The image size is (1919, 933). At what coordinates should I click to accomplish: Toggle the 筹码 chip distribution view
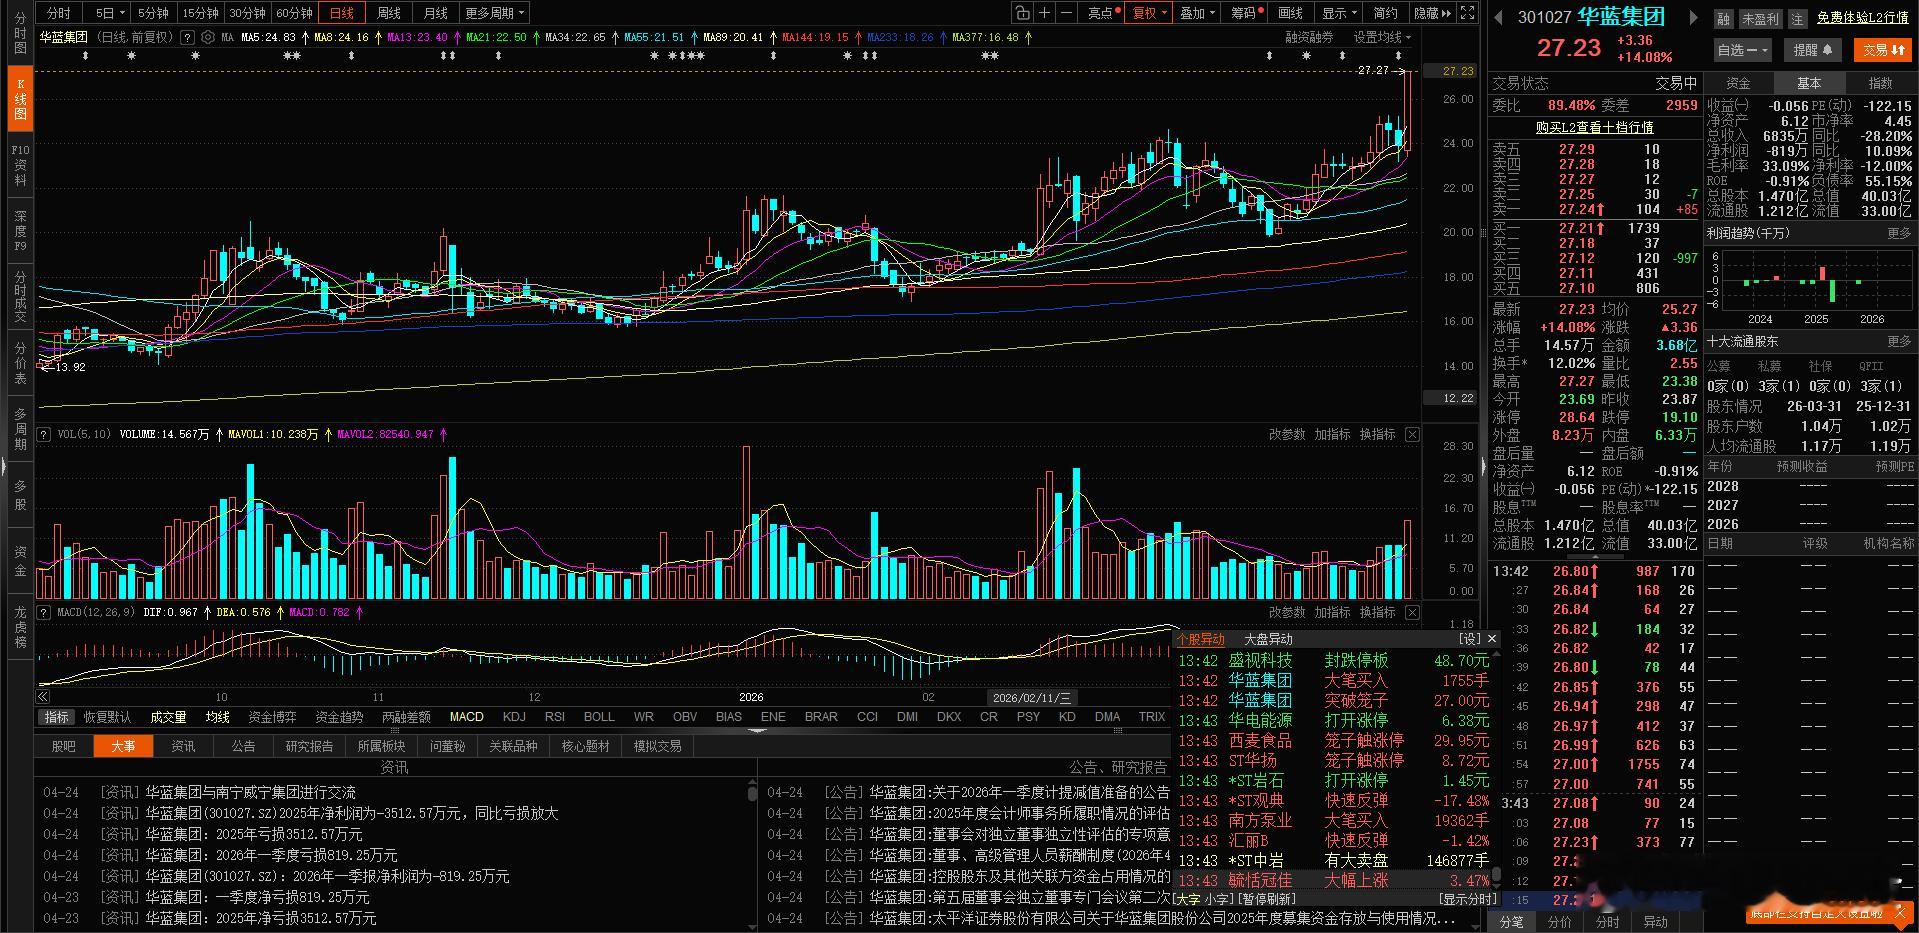pyautogui.click(x=1246, y=13)
